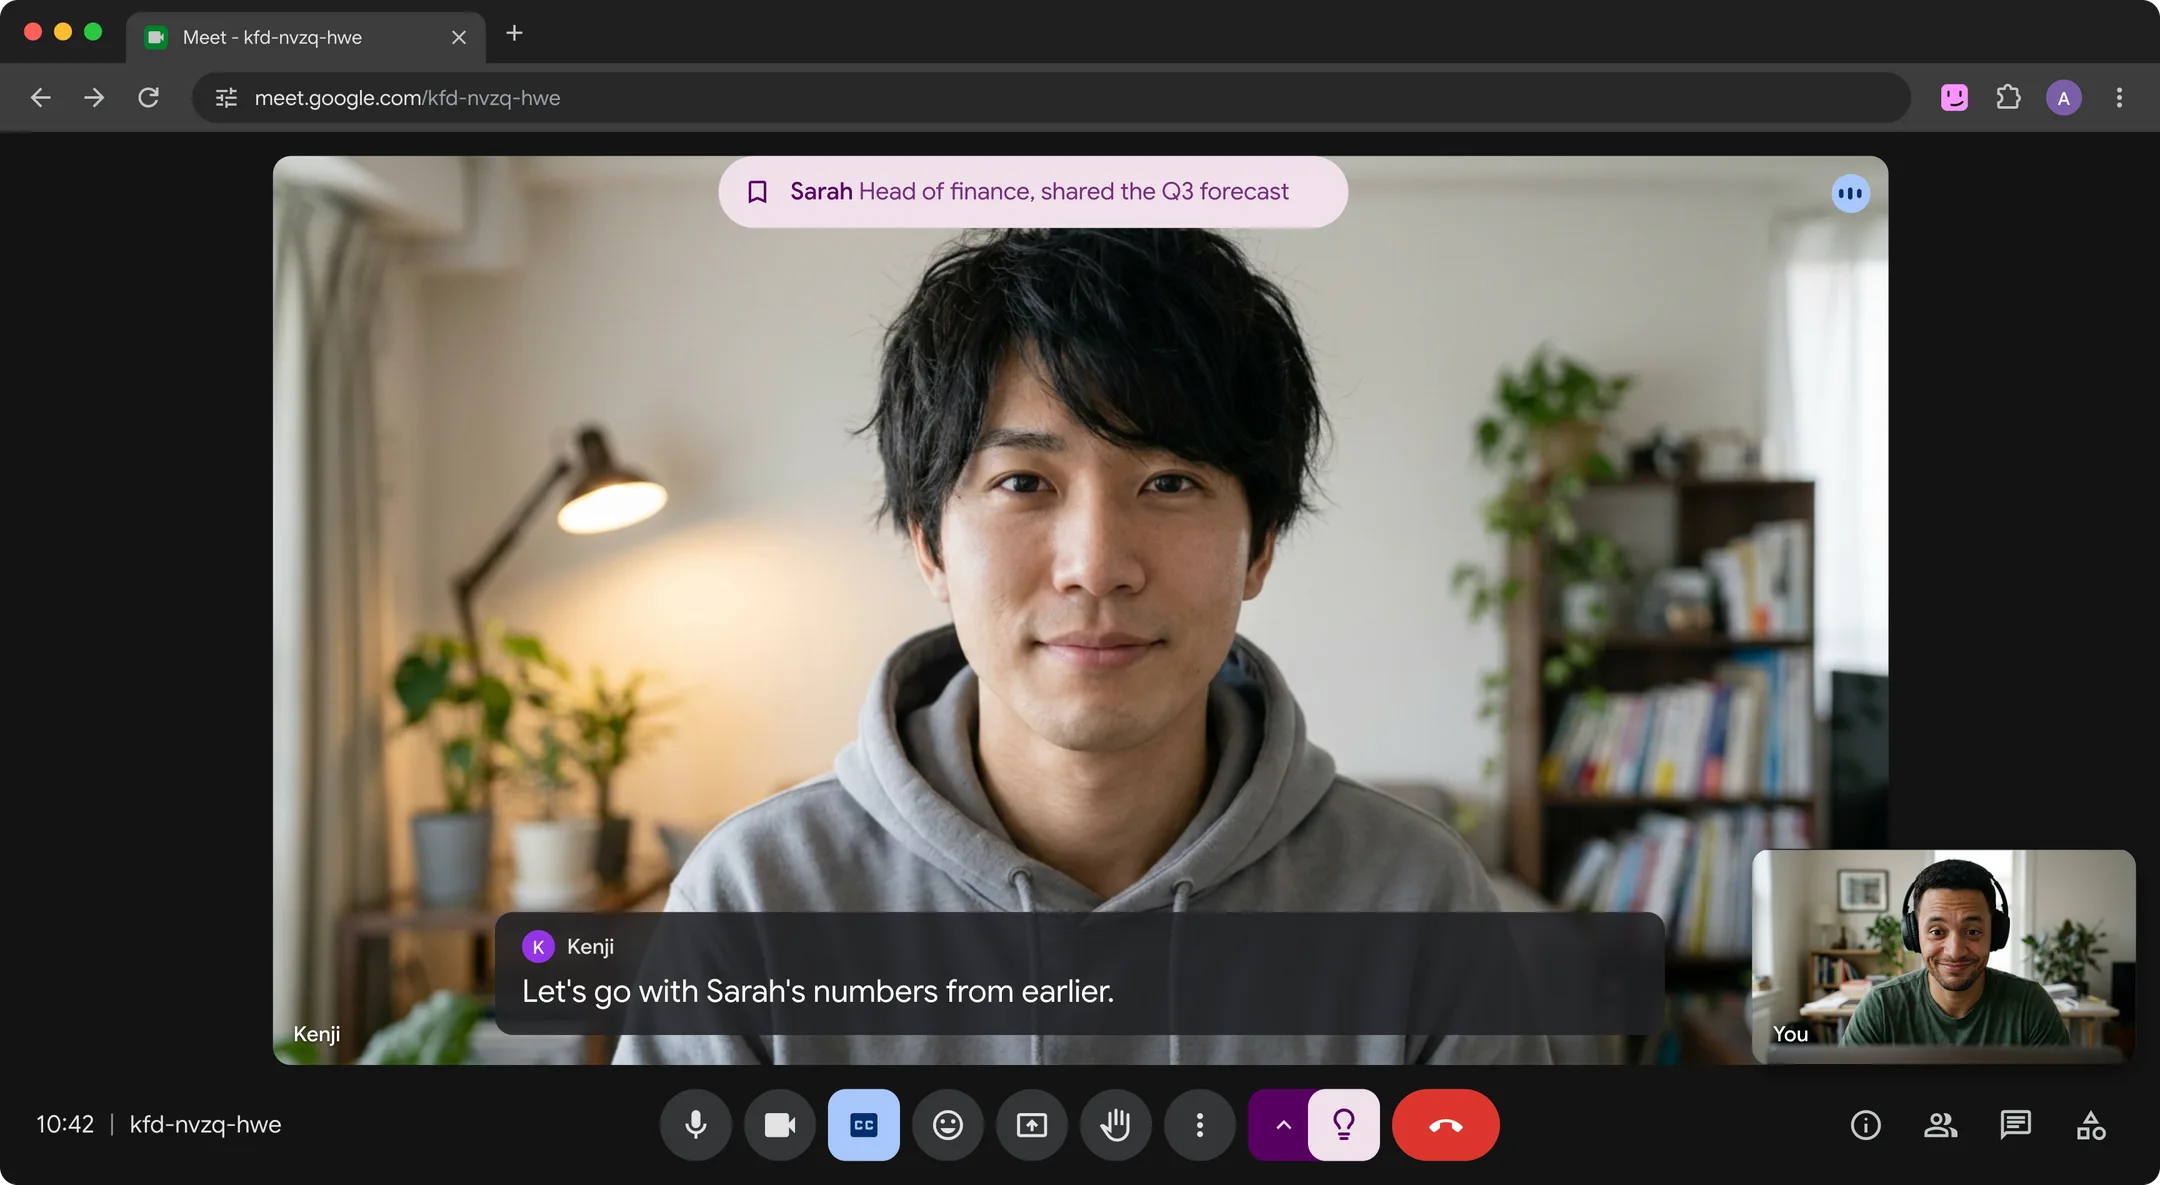Toggle closed captions off

click(863, 1125)
